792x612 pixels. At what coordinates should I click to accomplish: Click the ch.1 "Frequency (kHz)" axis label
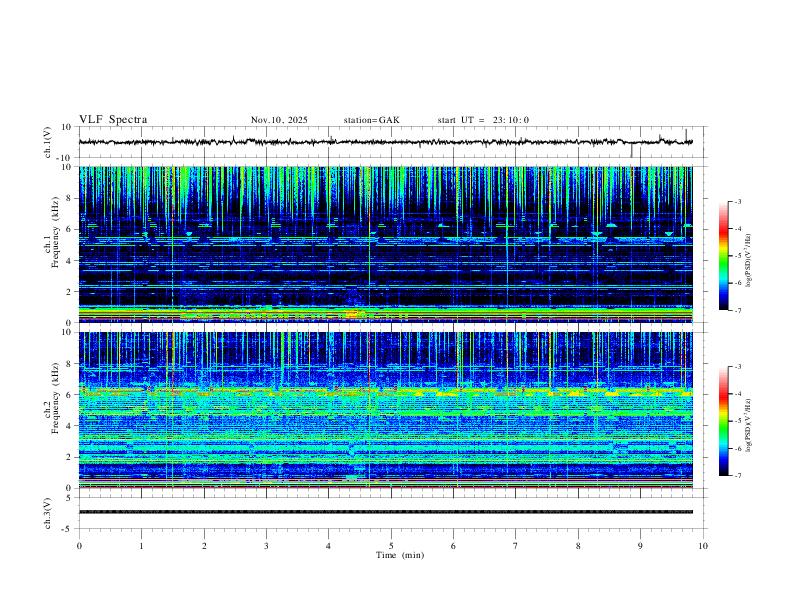(x=55, y=233)
